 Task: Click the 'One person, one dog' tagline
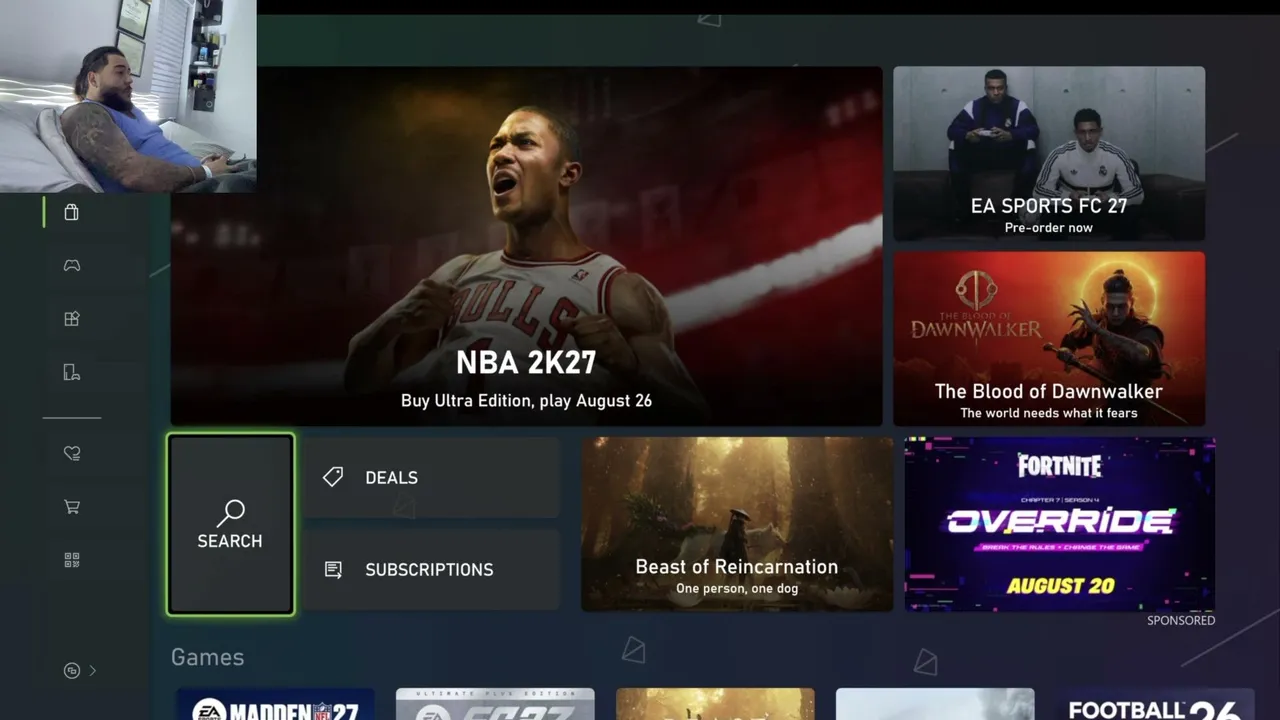coord(737,588)
